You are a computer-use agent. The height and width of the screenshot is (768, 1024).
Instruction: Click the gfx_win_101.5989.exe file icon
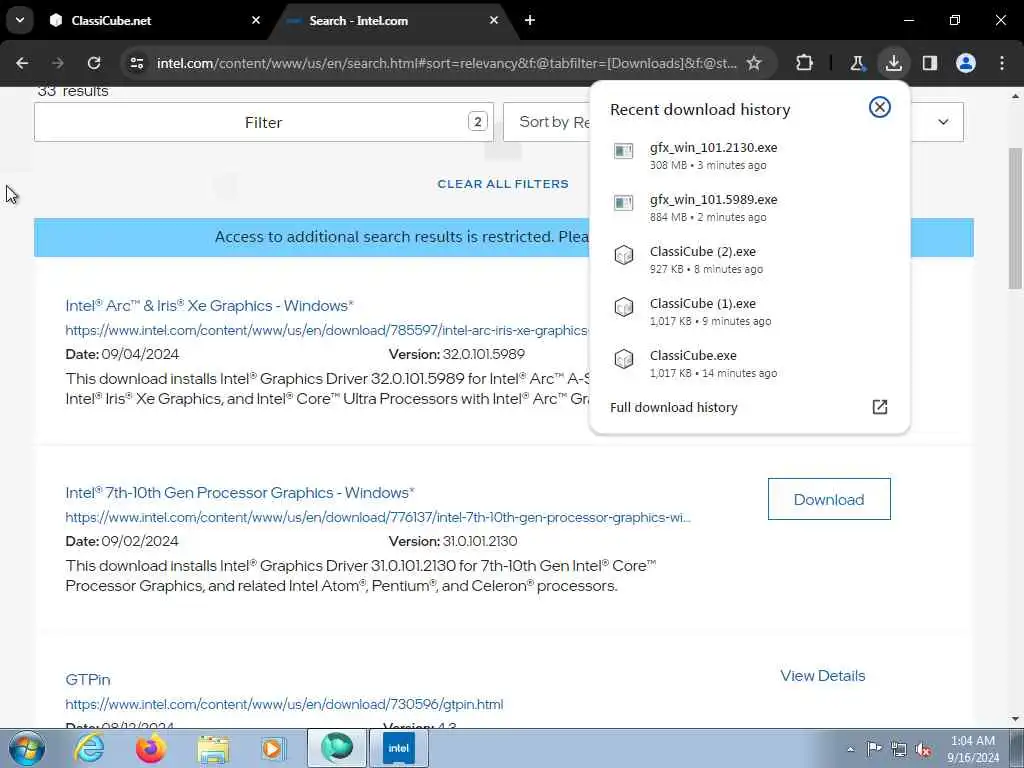pos(624,203)
